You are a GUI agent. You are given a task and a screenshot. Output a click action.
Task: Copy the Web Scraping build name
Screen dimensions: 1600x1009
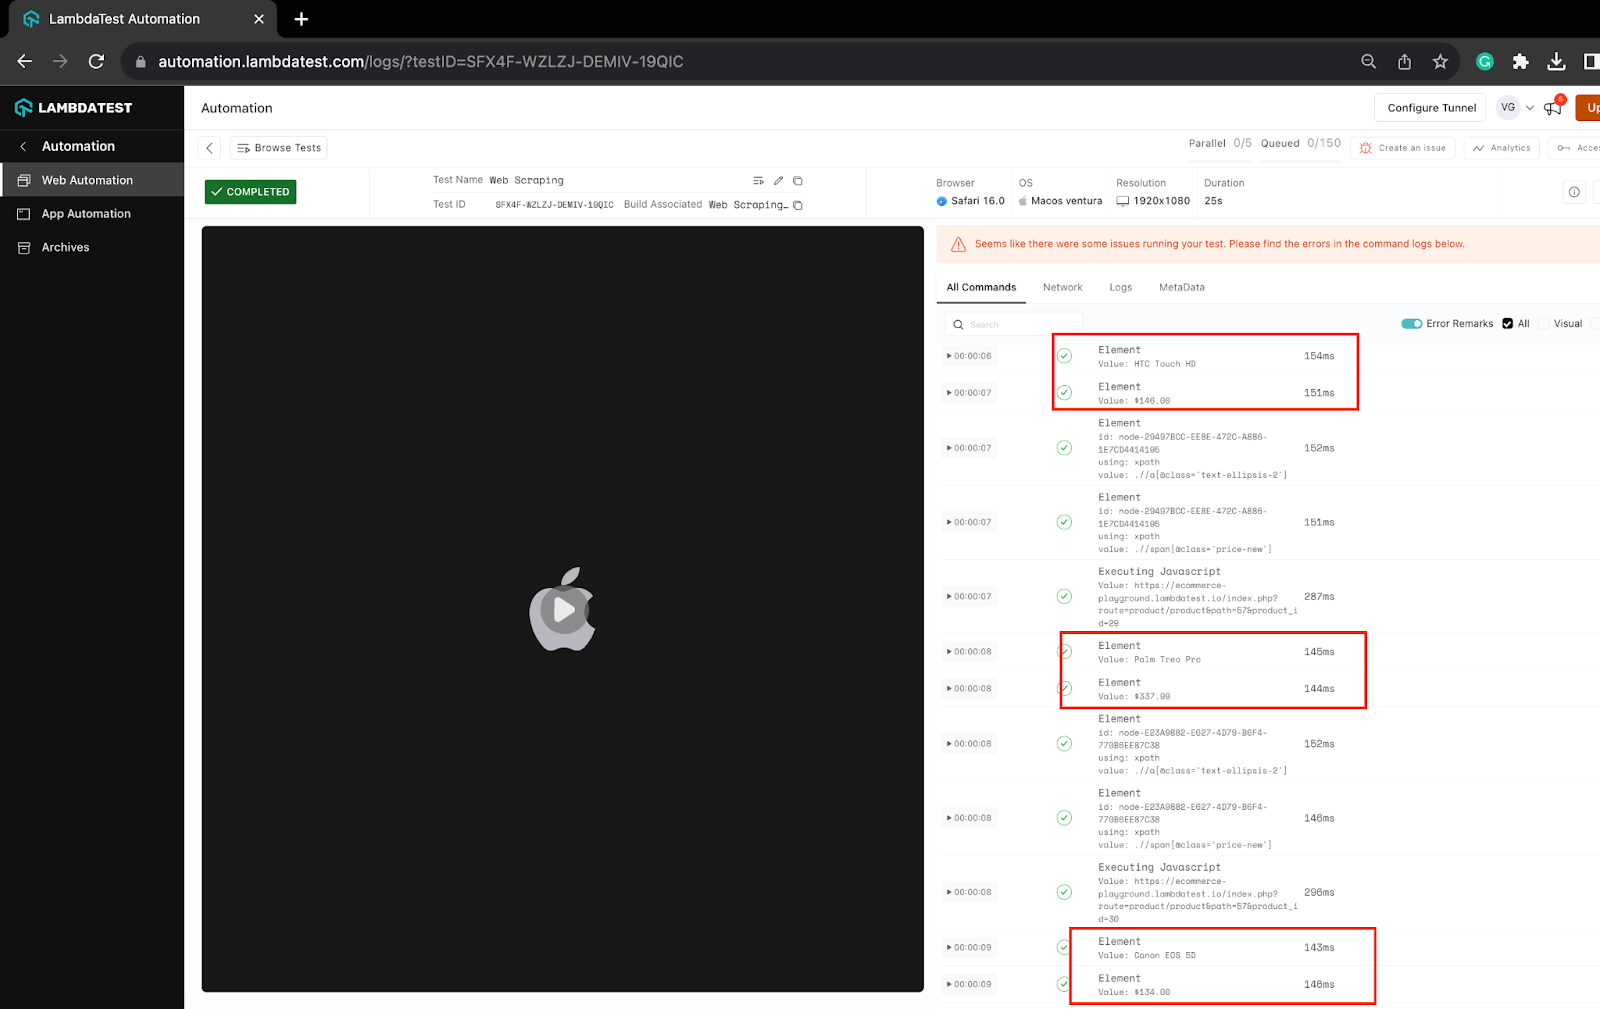tap(797, 204)
